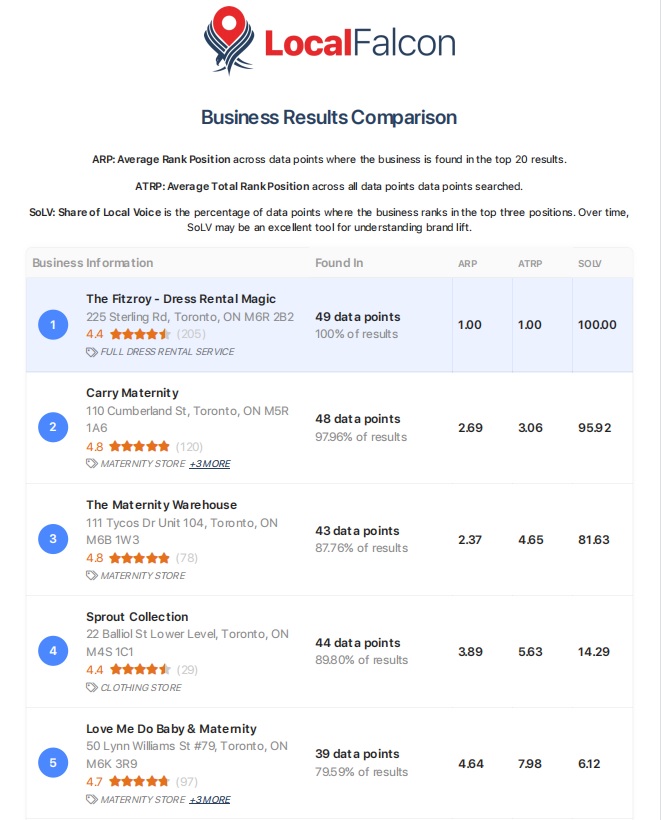This screenshot has height=820, width=661.
Task: Click rank badge number 5
Action: 53,762
